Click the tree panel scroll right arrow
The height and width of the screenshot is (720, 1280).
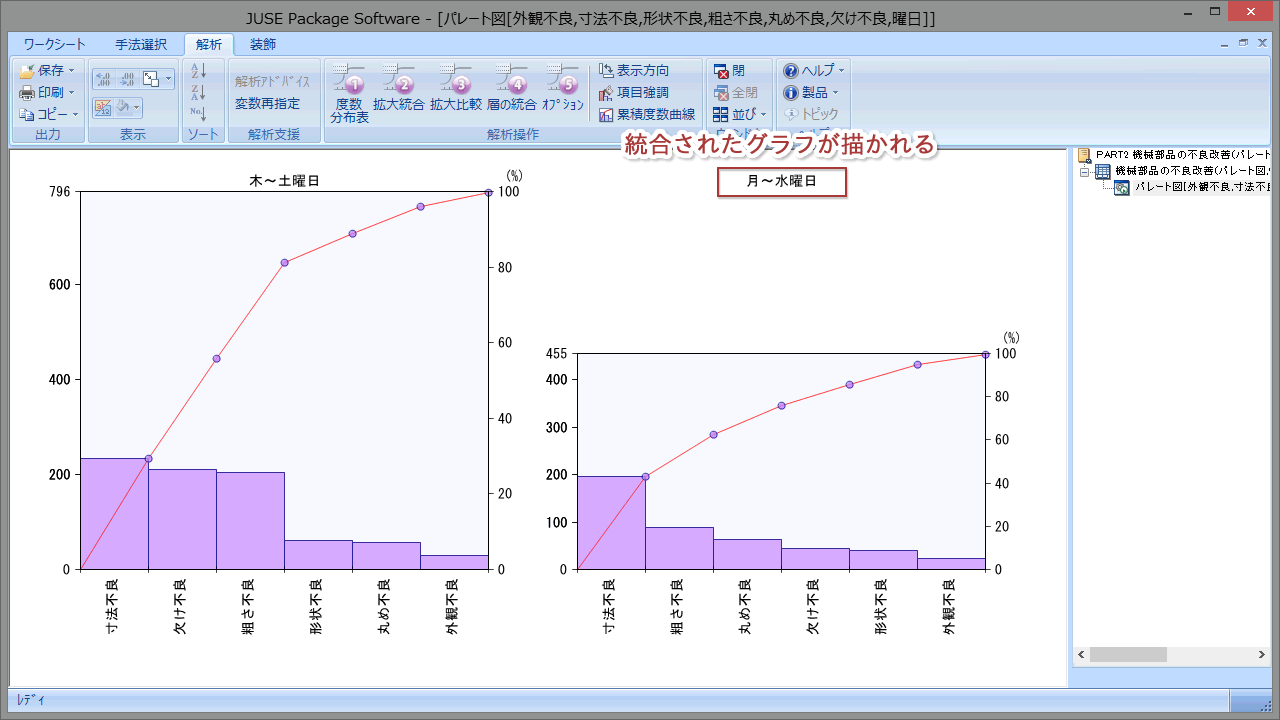1263,654
